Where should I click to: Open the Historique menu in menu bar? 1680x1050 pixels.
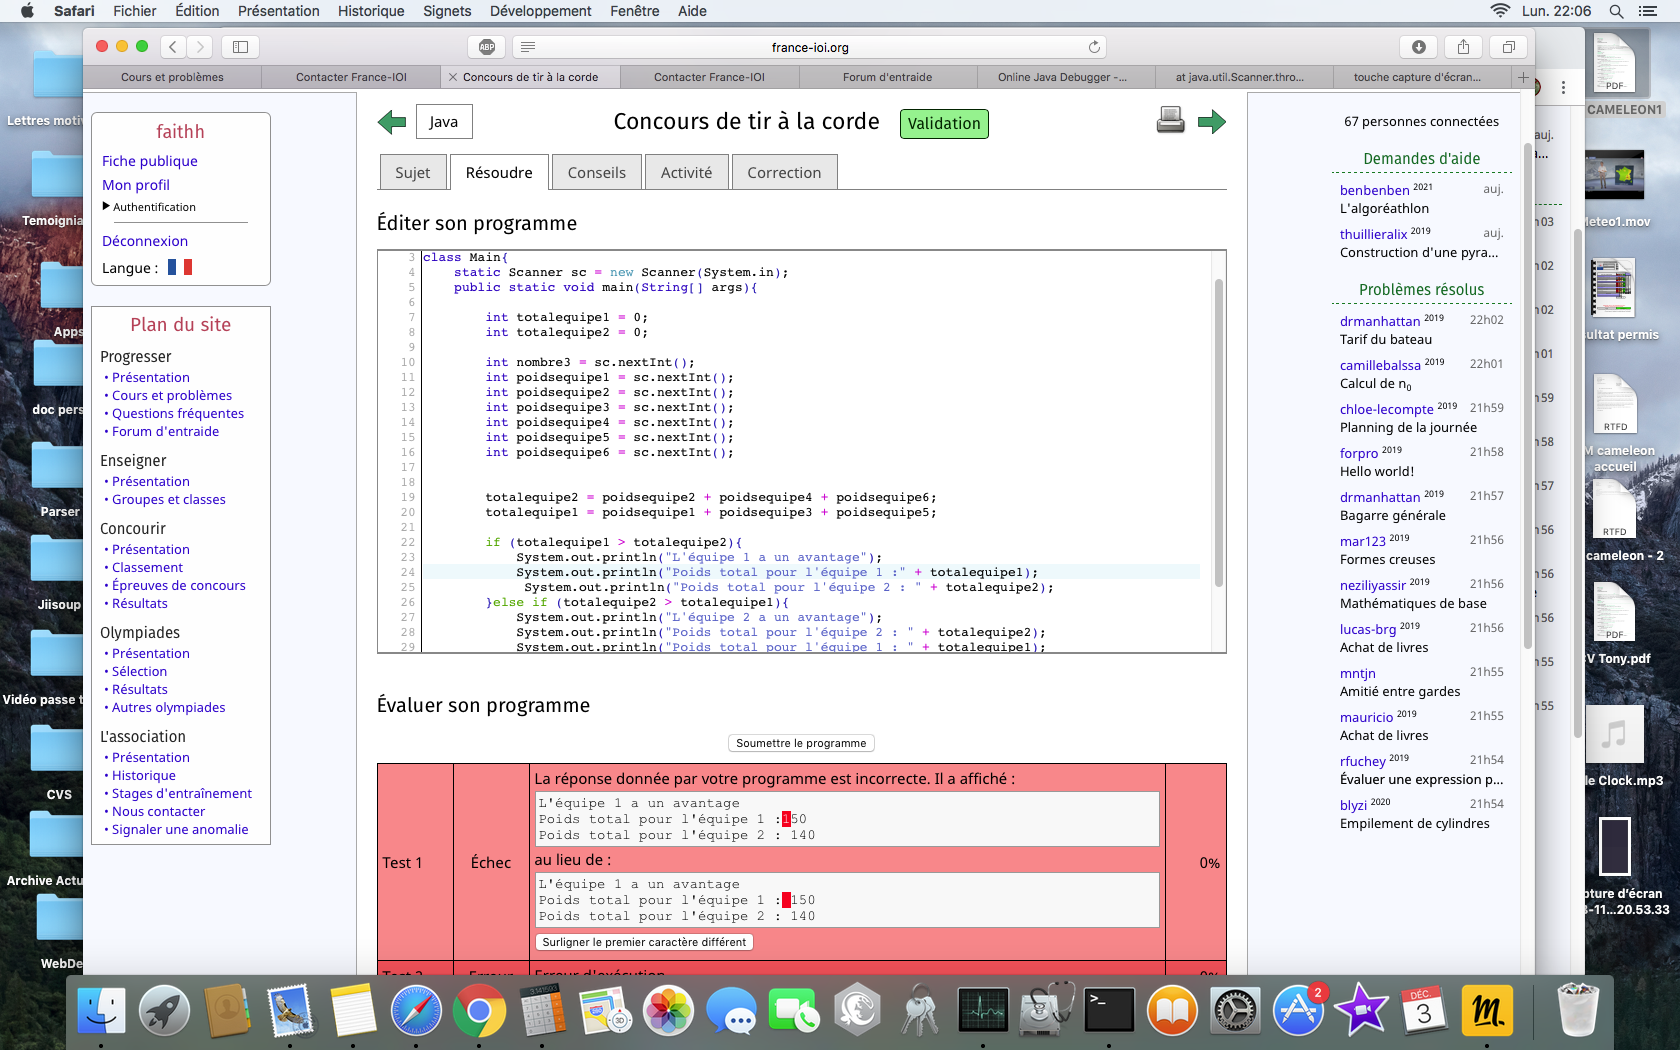(370, 11)
